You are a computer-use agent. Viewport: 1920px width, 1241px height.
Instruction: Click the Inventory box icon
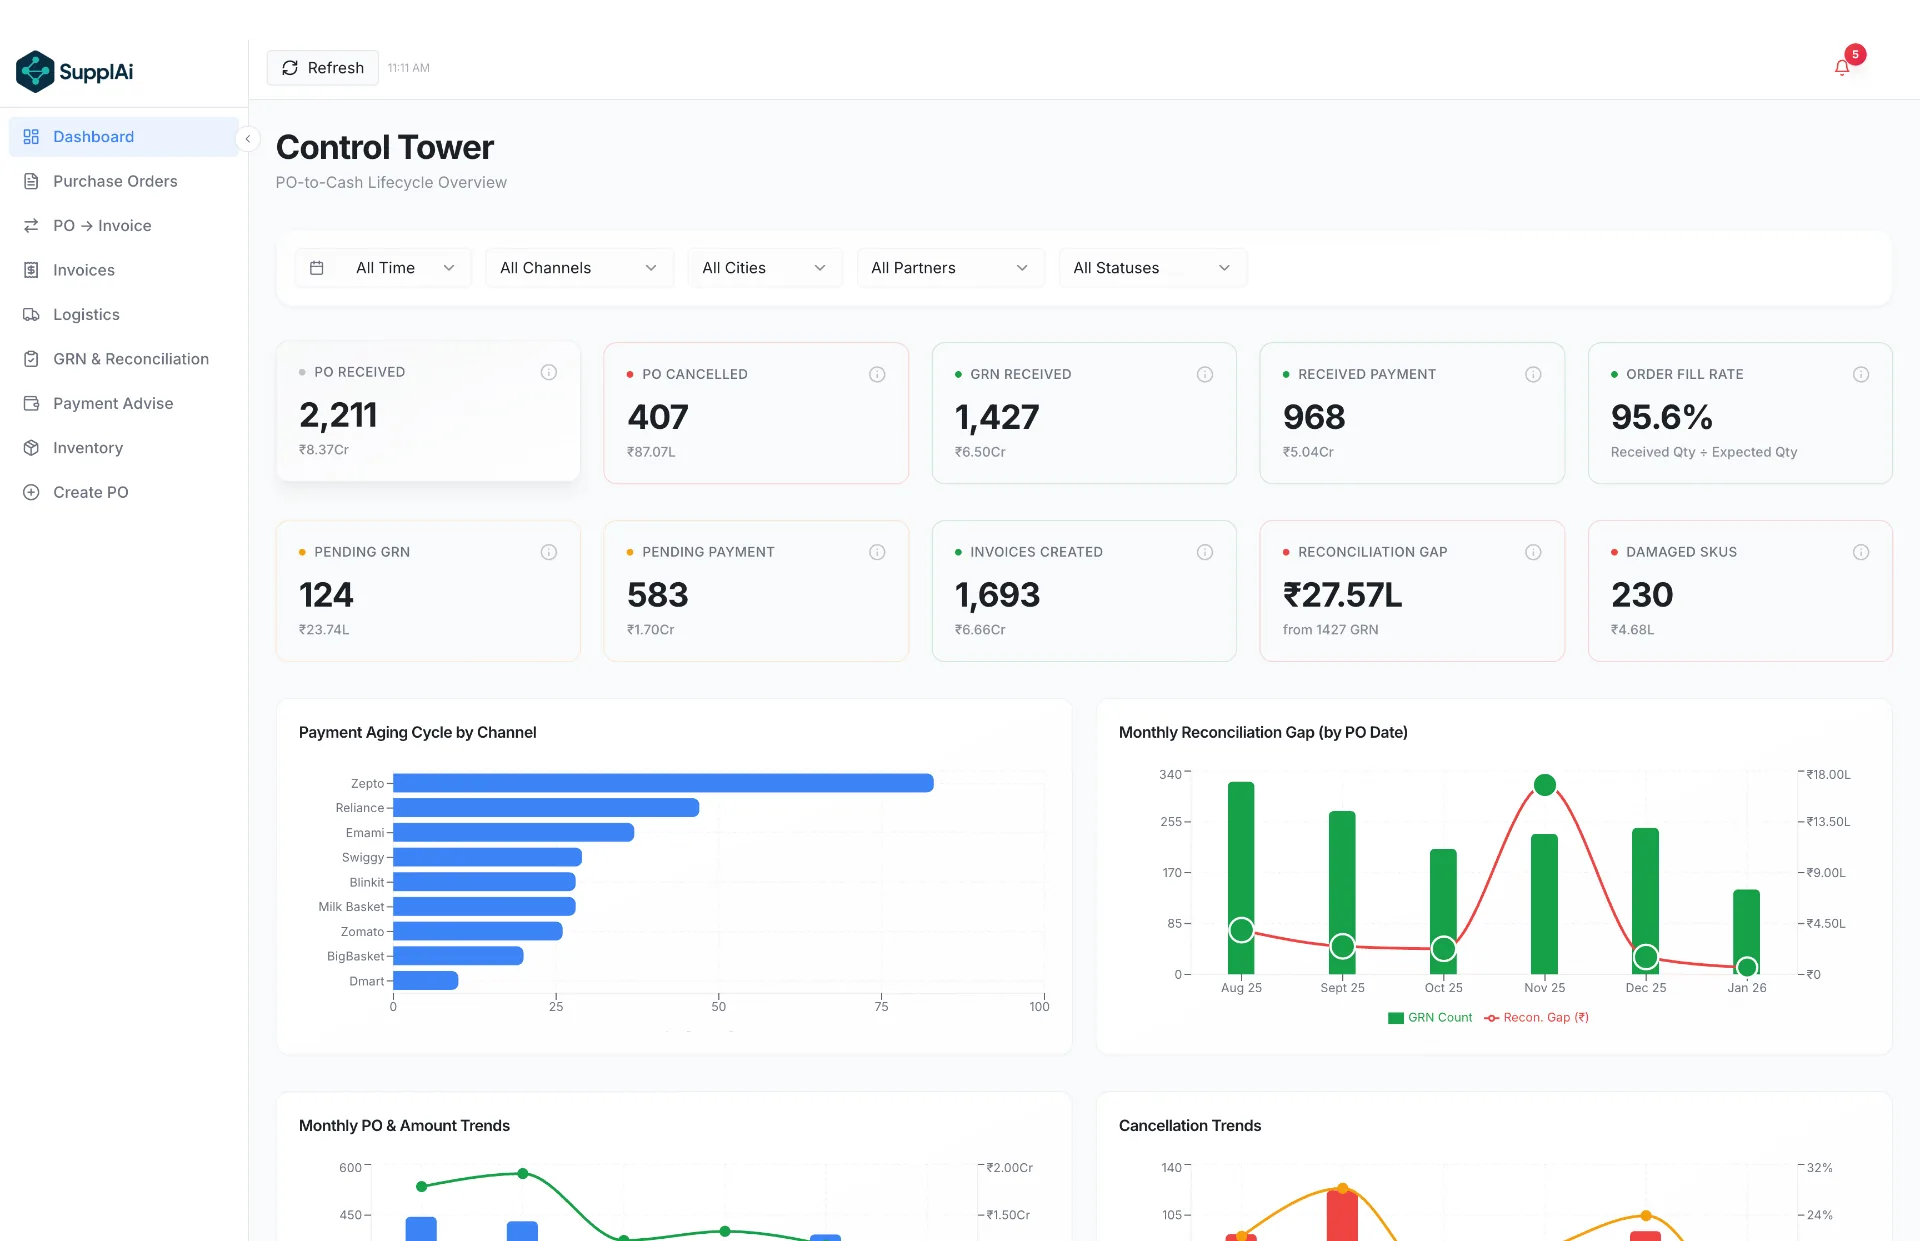click(x=31, y=448)
